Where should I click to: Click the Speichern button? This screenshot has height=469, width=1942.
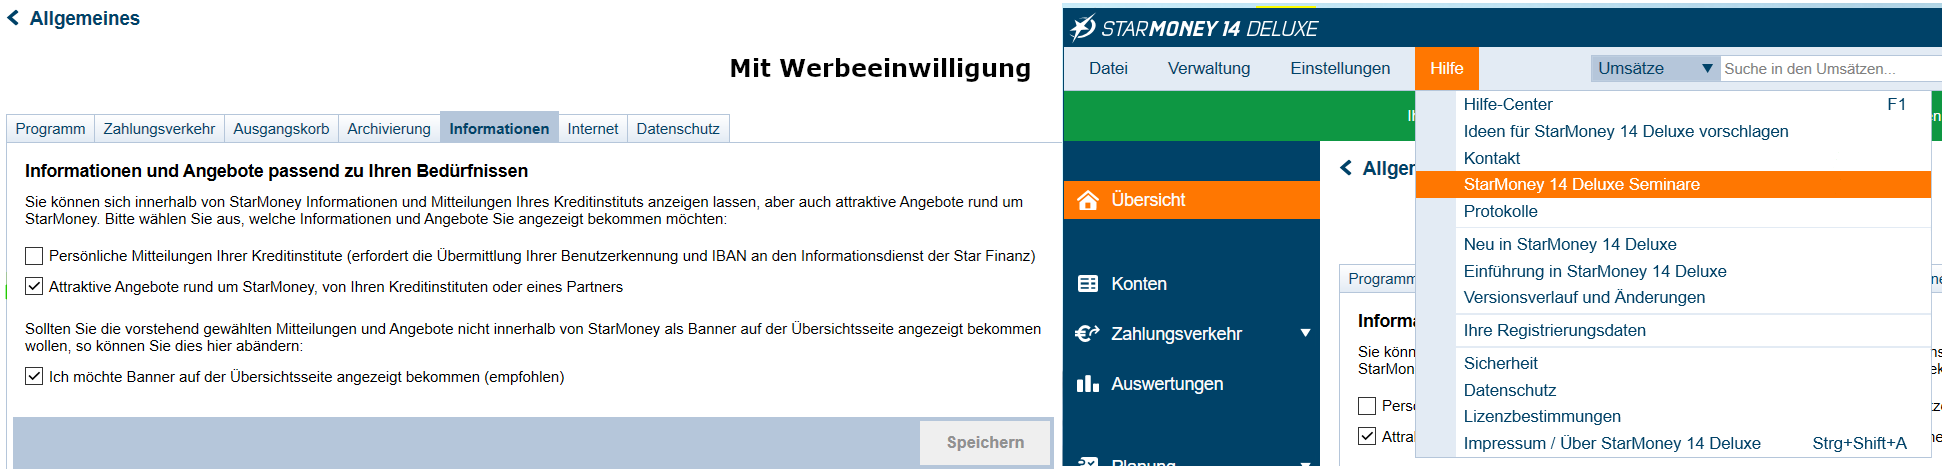point(985,442)
